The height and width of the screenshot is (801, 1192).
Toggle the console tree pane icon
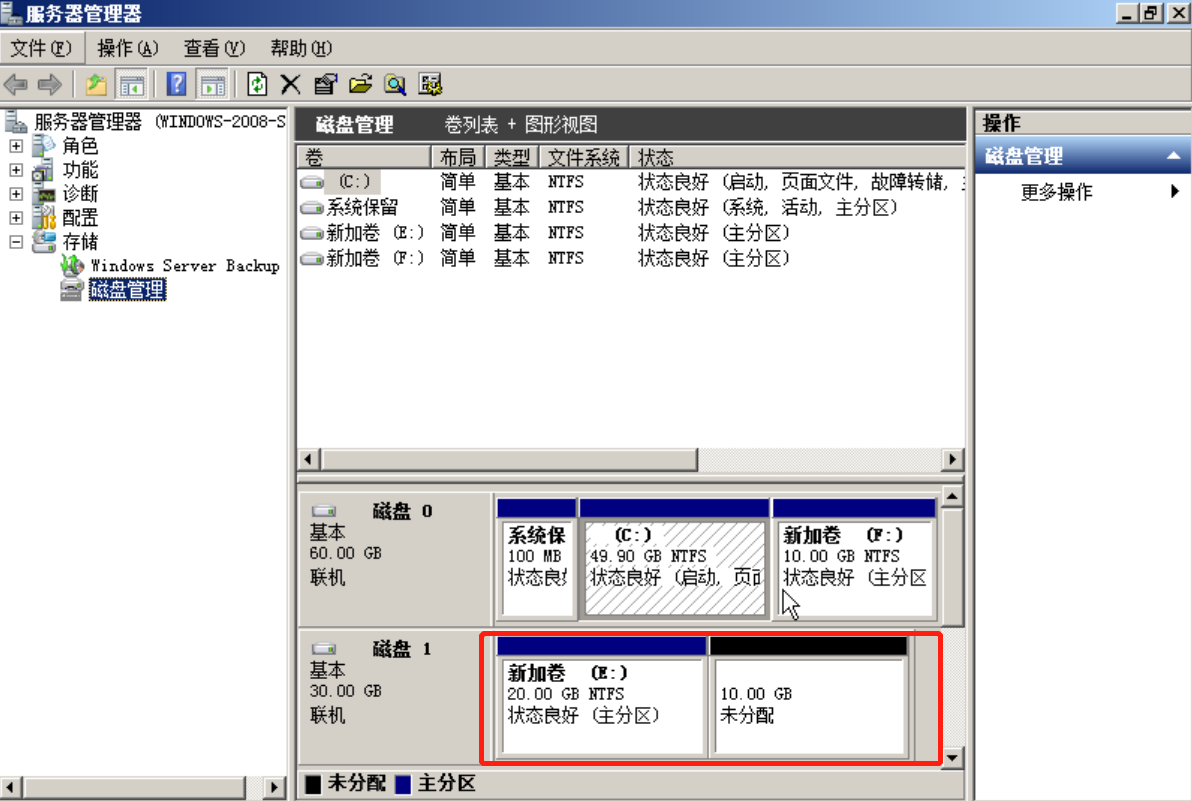pyautogui.click(x=131, y=84)
